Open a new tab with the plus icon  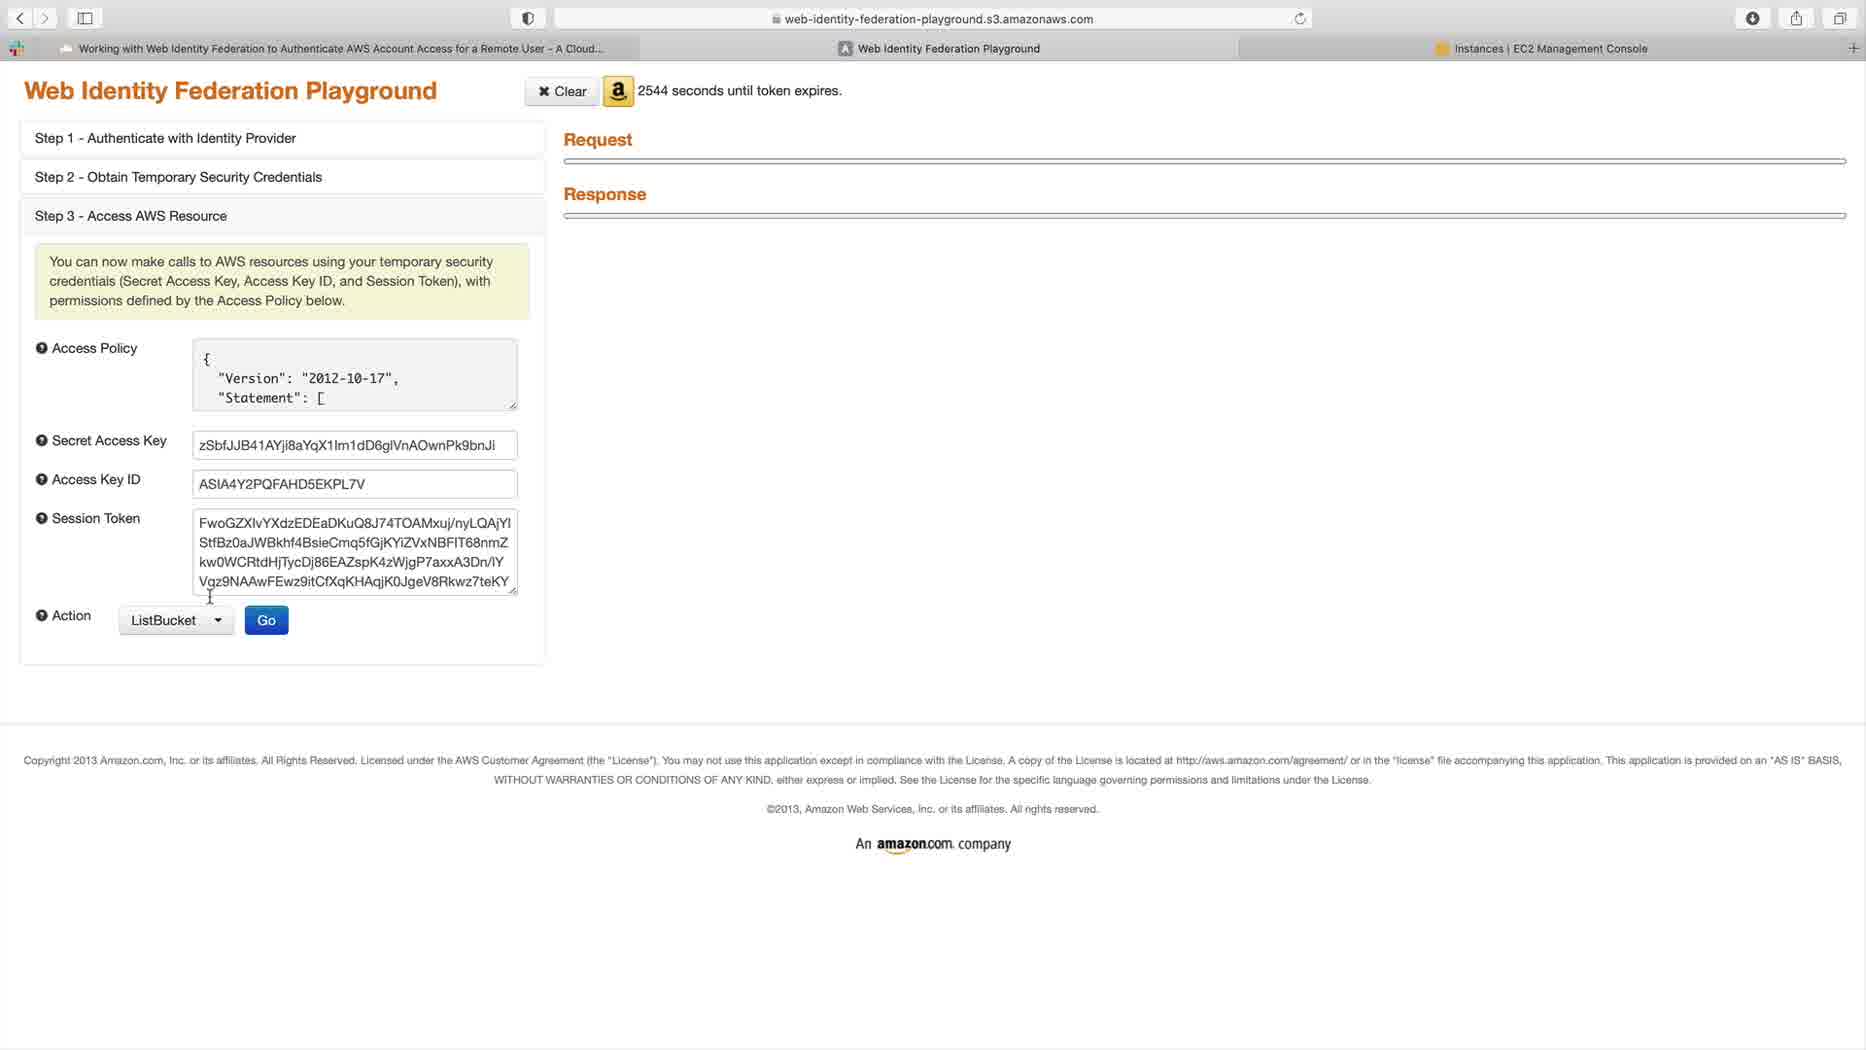1853,48
